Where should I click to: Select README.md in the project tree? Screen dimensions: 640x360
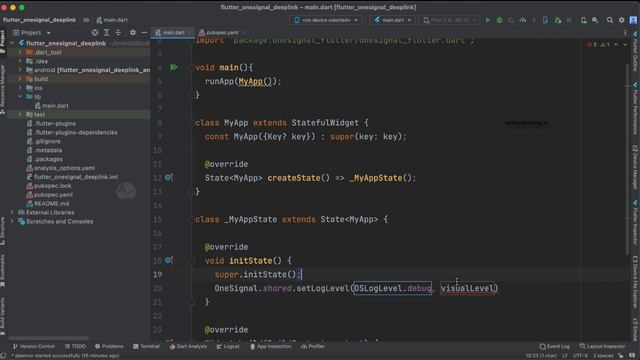tap(47, 203)
